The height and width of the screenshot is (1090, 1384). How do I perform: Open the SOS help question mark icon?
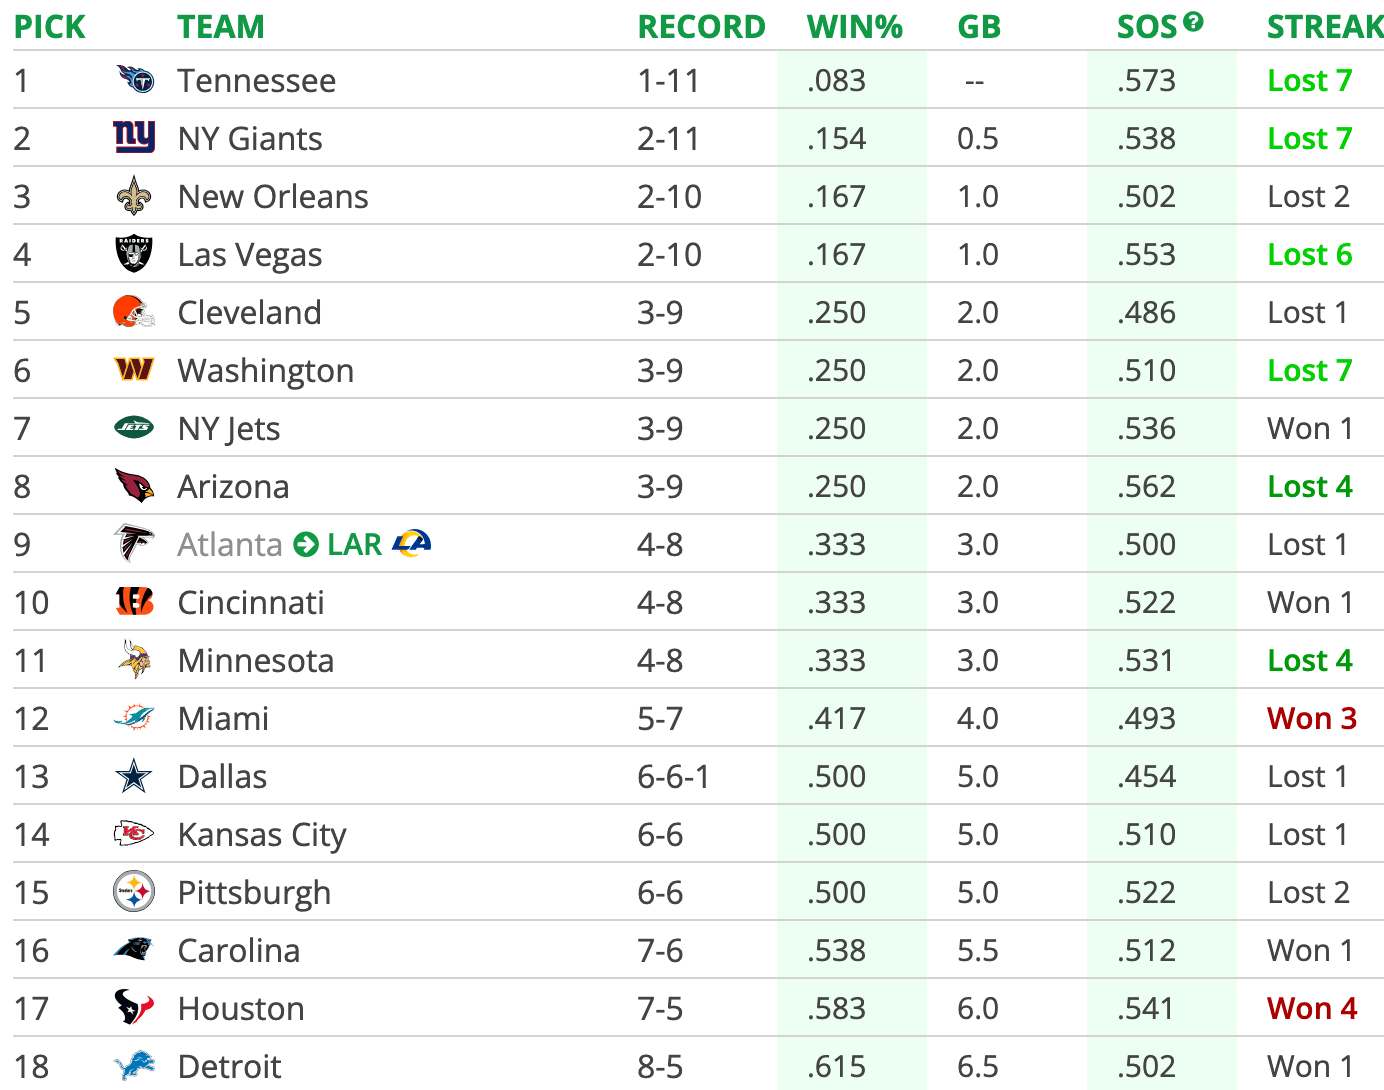click(1193, 22)
